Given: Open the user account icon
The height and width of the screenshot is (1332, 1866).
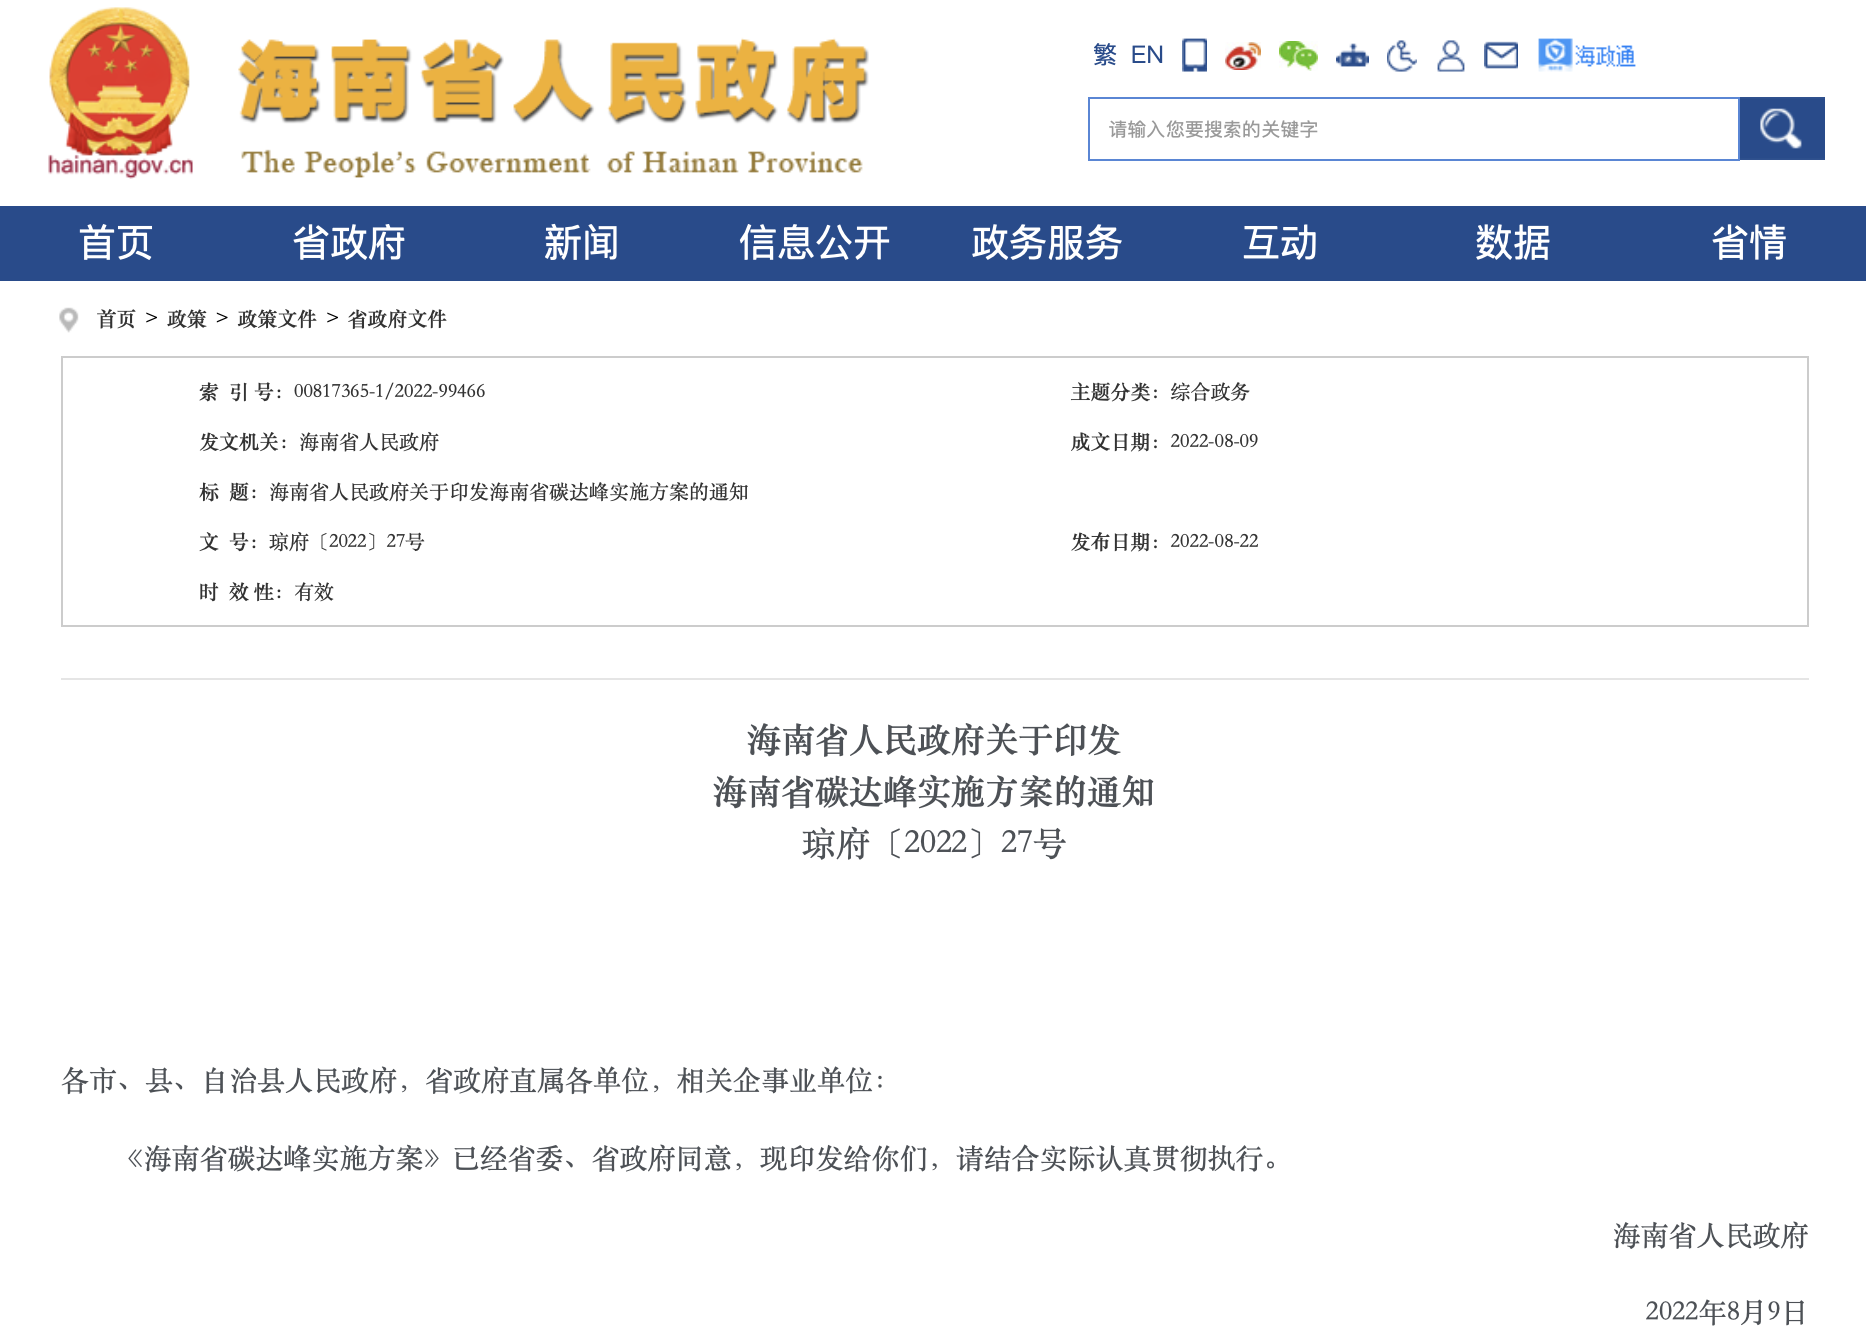Looking at the screenshot, I should click(1450, 56).
